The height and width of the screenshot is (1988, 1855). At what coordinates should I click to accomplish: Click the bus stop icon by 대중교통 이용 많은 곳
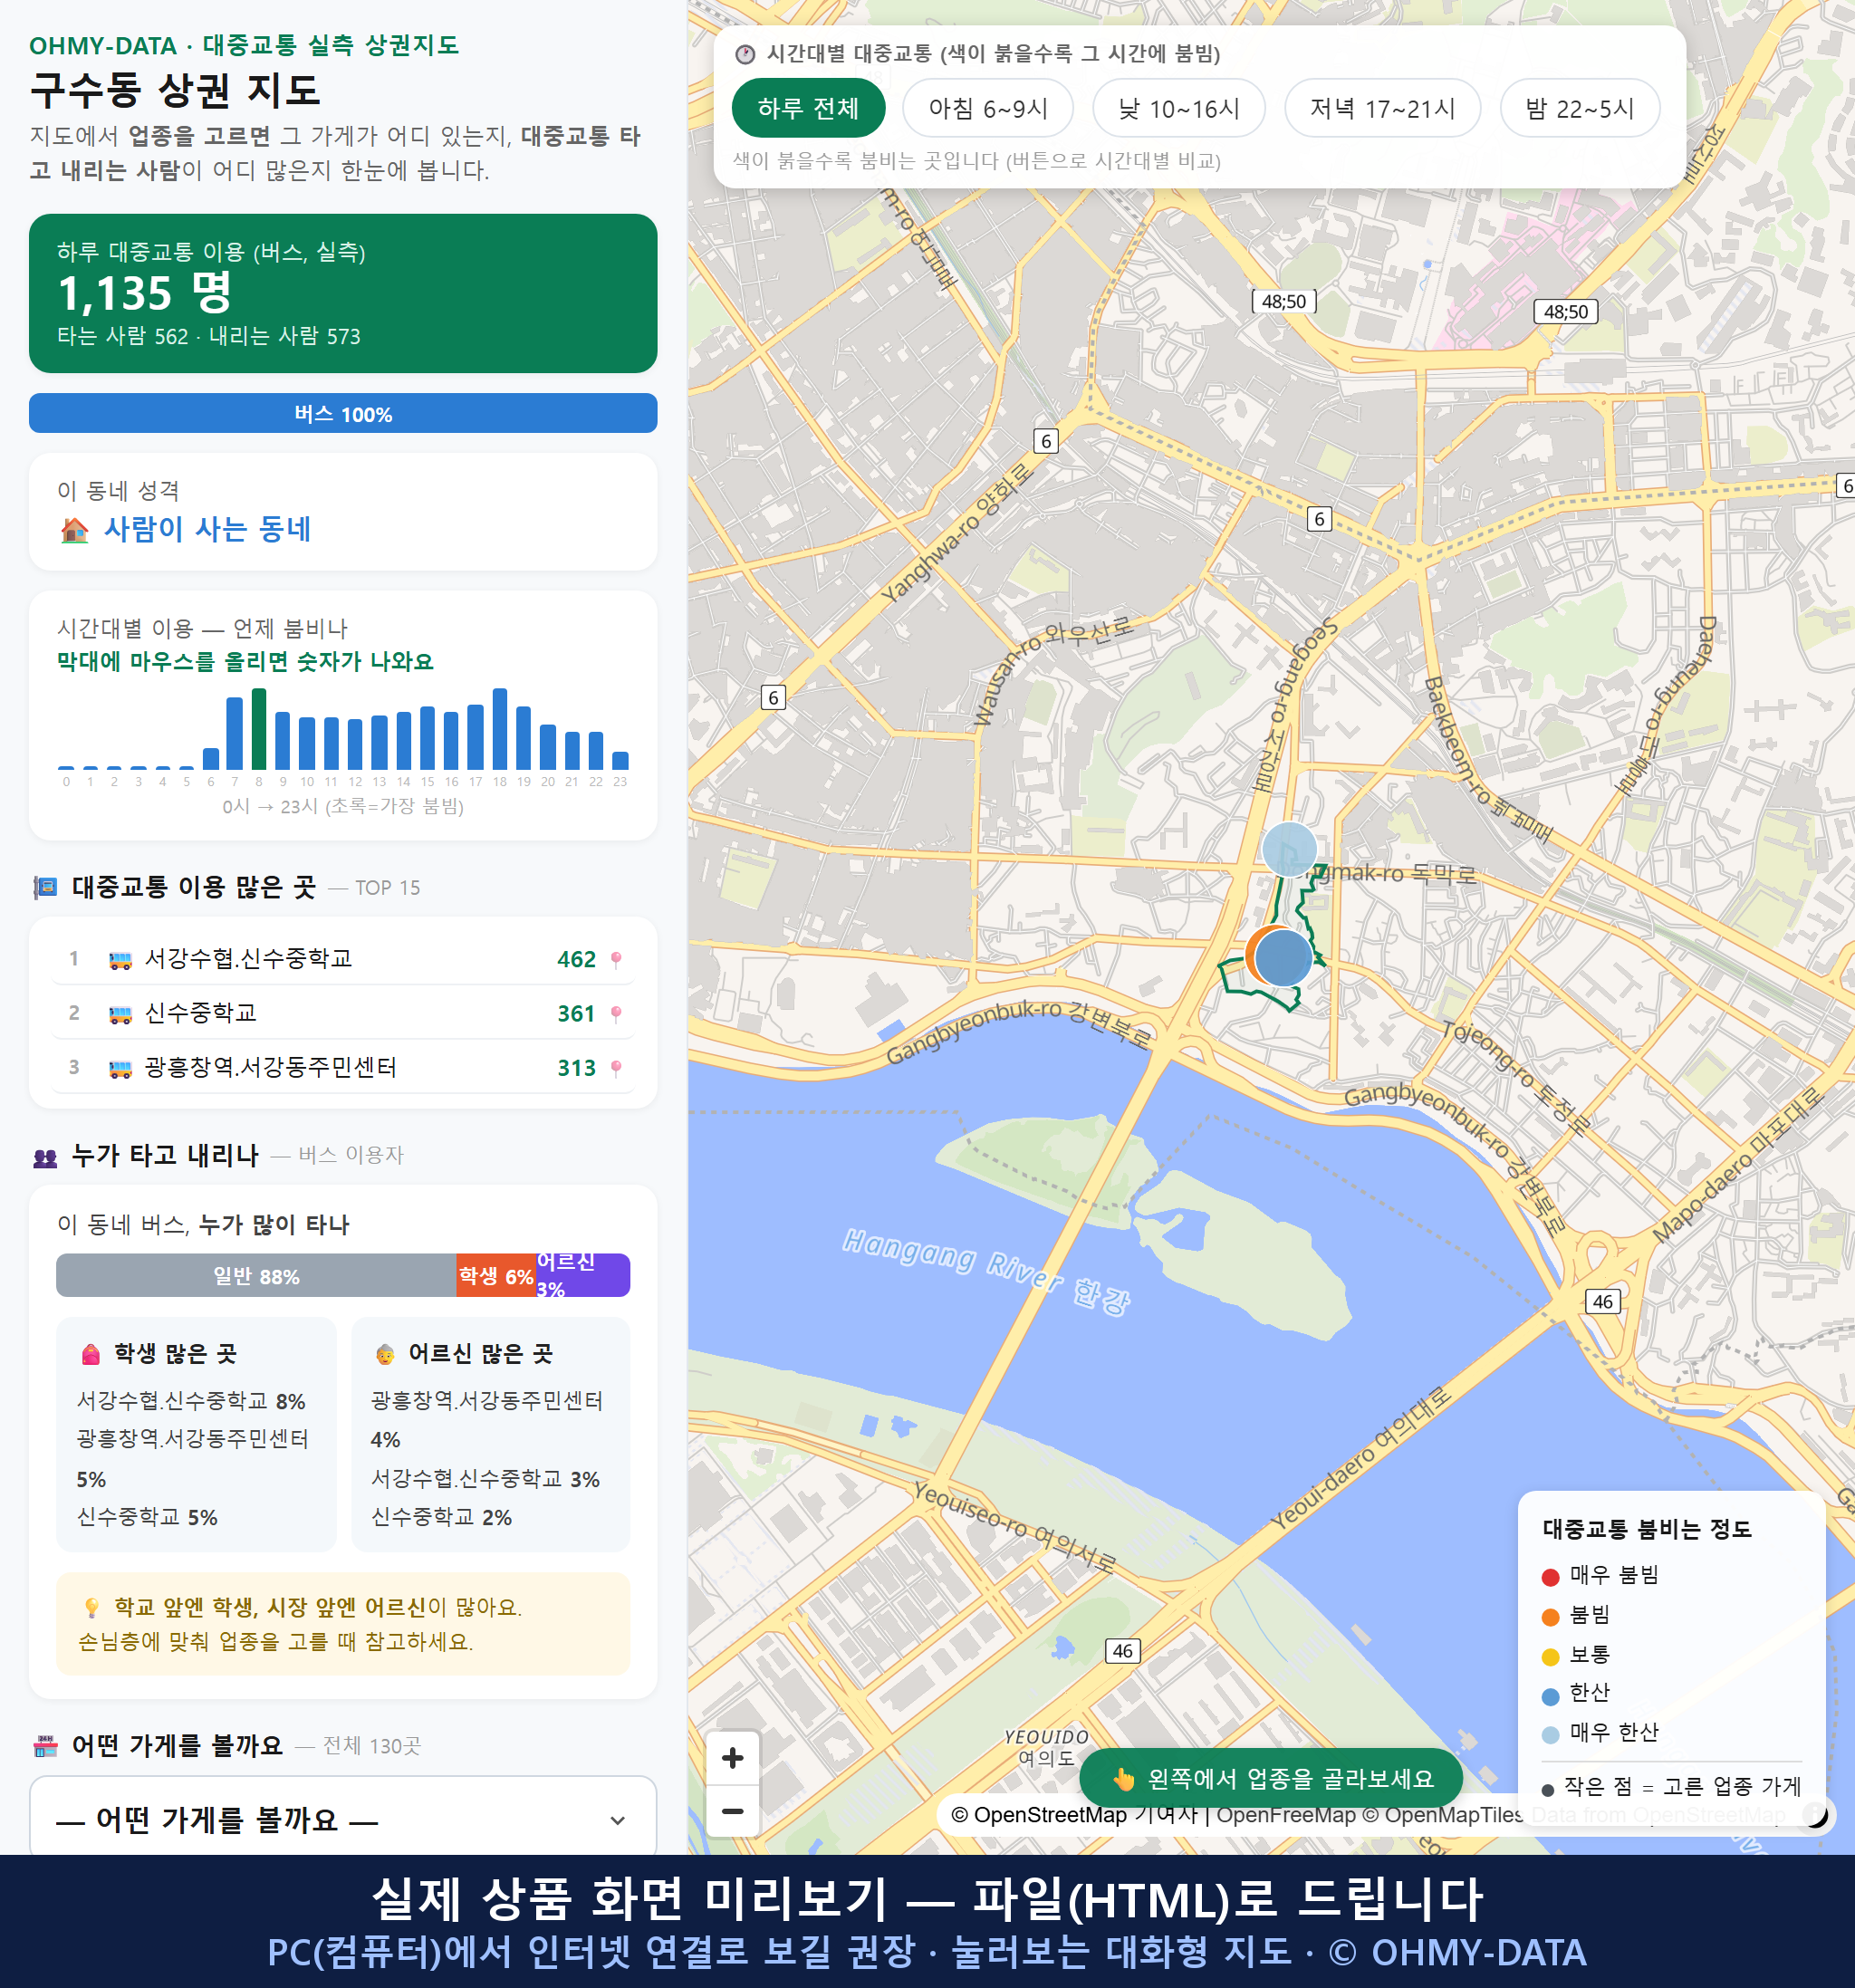pyautogui.click(x=45, y=887)
